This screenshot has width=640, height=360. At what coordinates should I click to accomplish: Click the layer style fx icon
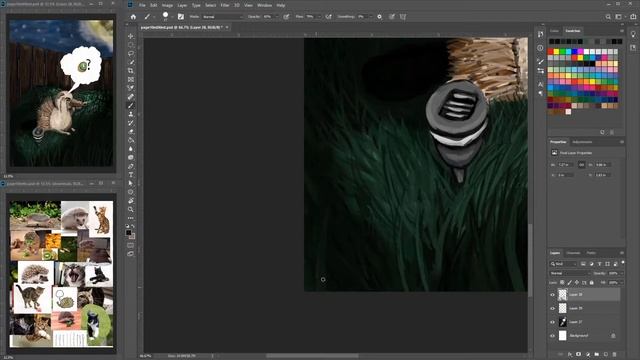(x=570, y=354)
